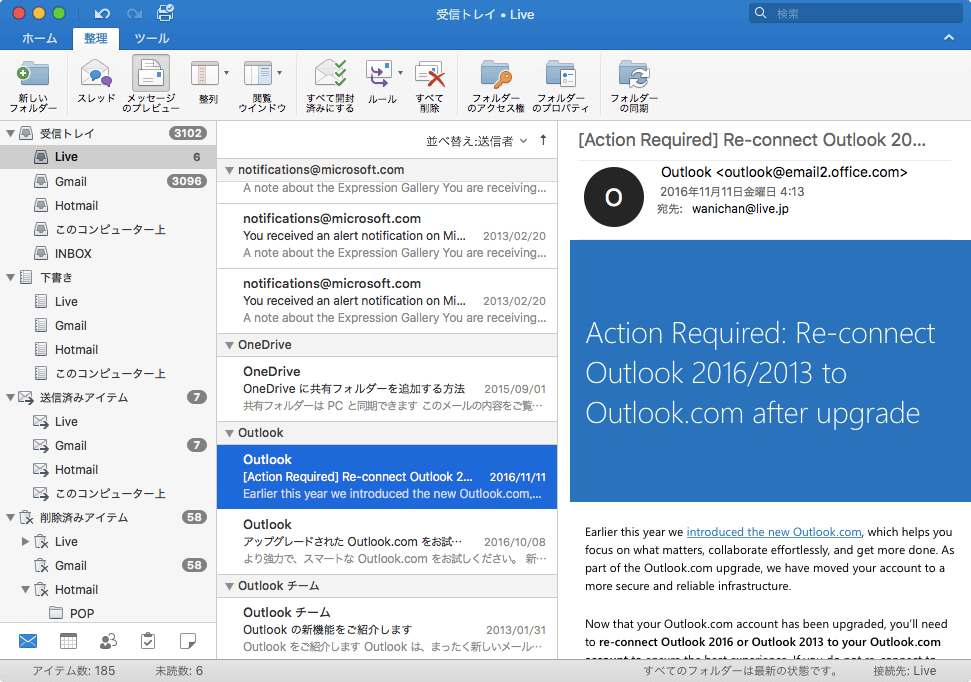Switch to the Home (ホーム) tab
971x682 pixels.
coord(40,38)
